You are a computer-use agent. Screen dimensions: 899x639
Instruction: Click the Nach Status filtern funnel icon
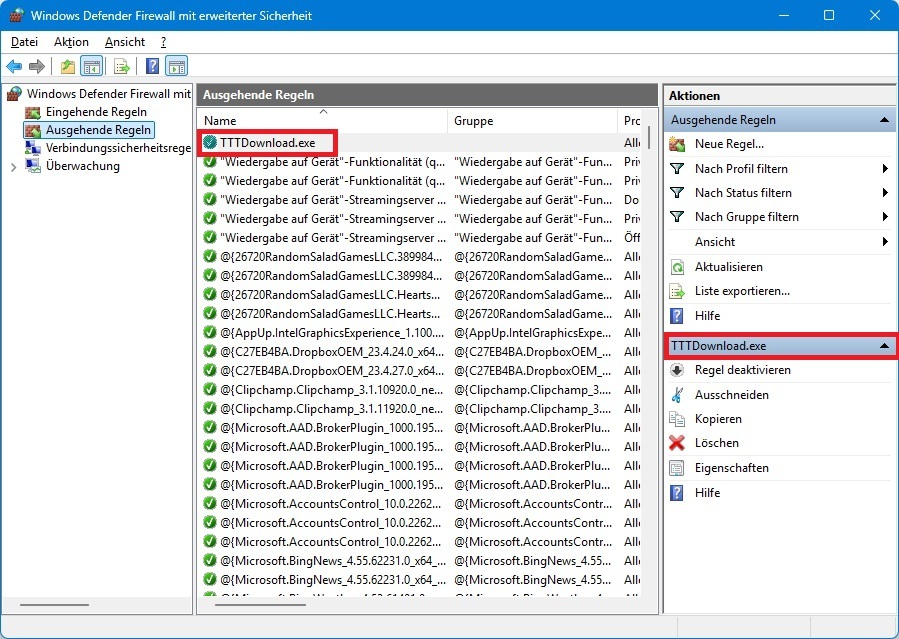(677, 193)
